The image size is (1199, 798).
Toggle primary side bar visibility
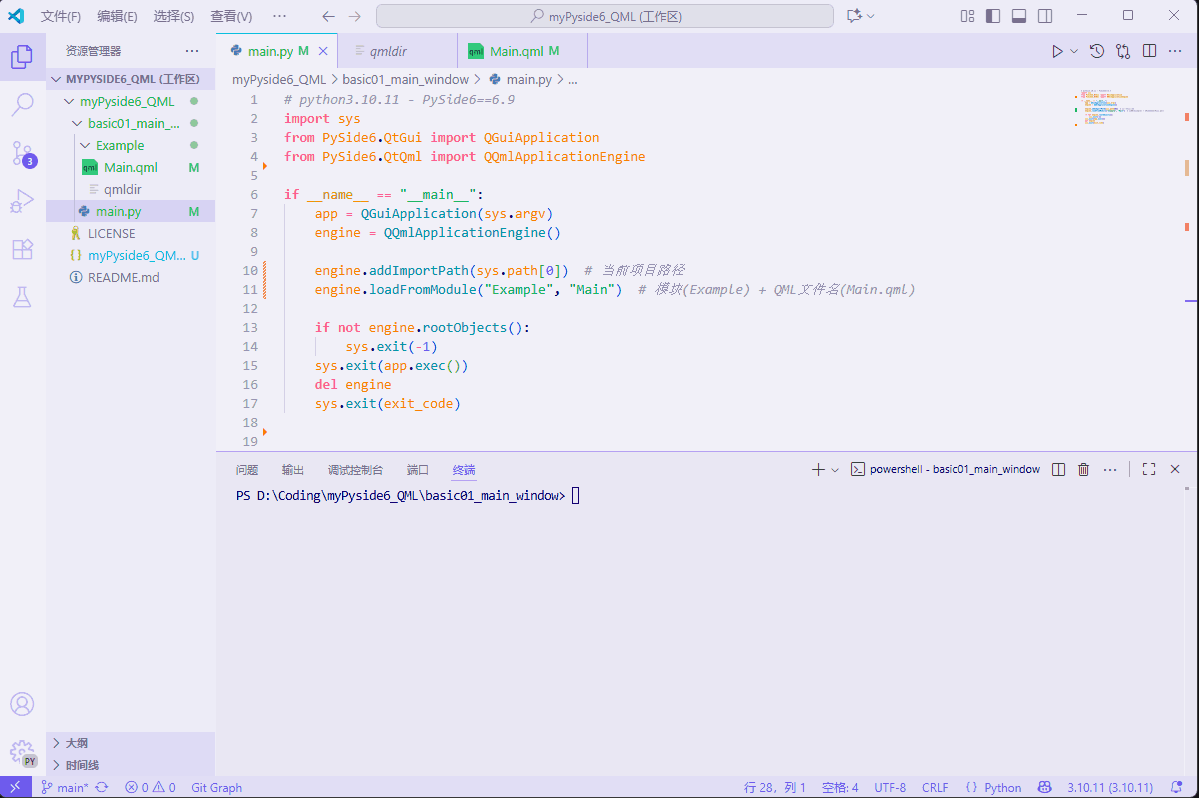993,16
